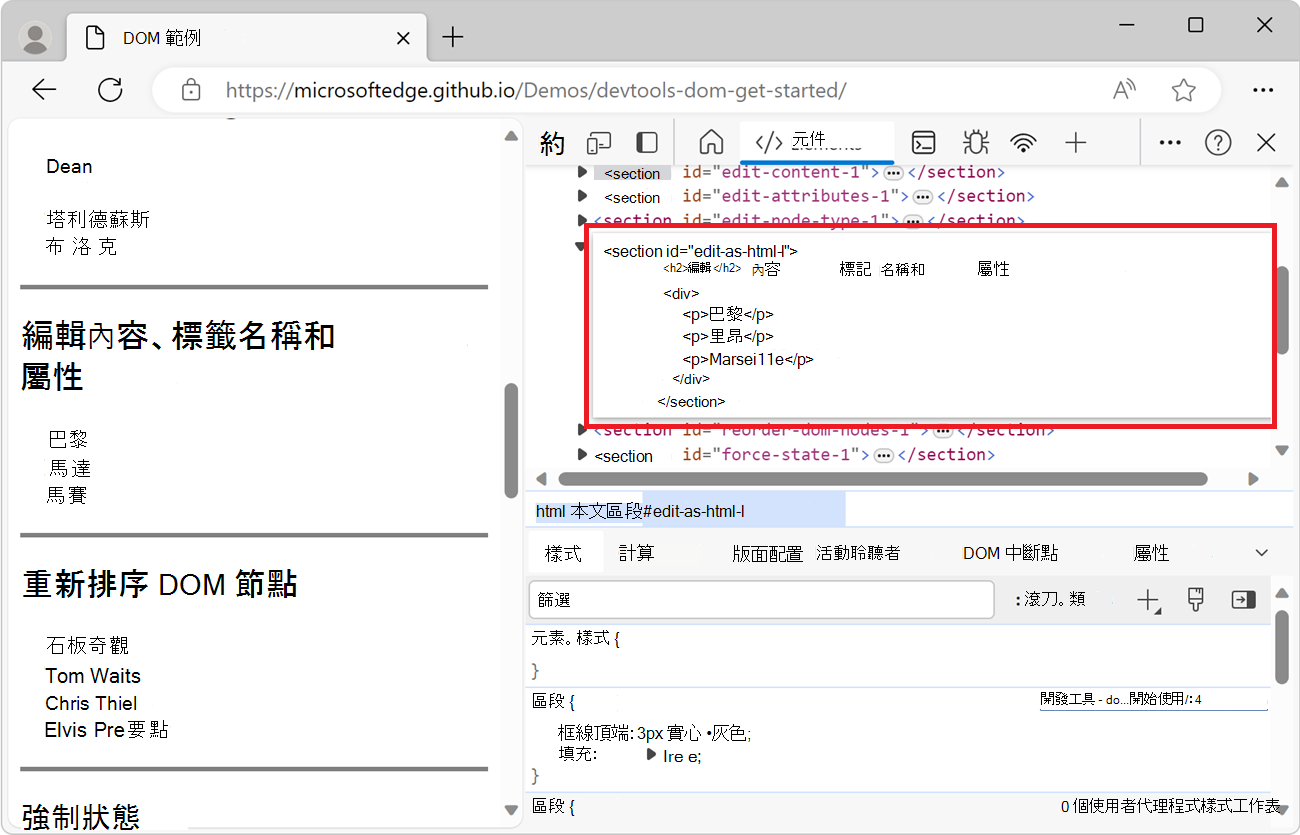Click the Chris Thiel list item
The width and height of the screenshot is (1300, 835).
tap(91, 703)
